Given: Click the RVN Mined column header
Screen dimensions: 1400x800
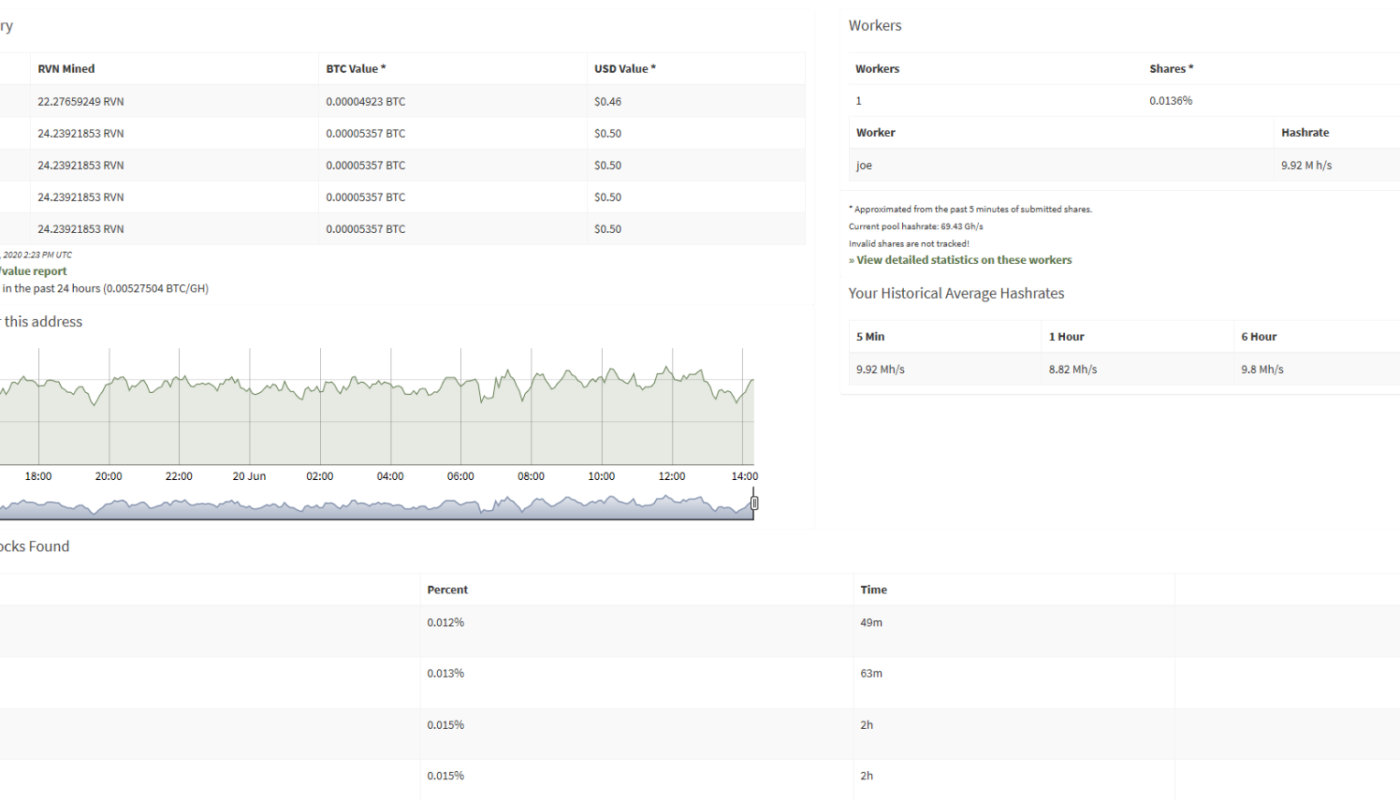Looking at the screenshot, I should coord(66,69).
